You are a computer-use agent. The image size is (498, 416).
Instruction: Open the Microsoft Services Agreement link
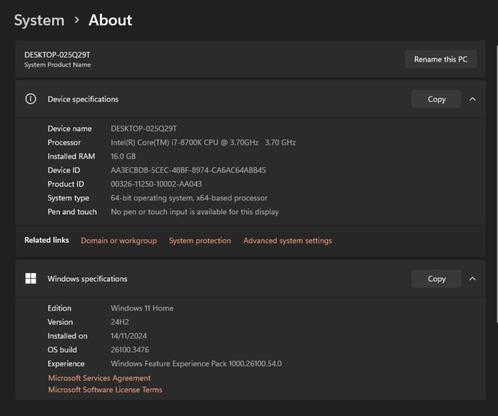click(99, 378)
